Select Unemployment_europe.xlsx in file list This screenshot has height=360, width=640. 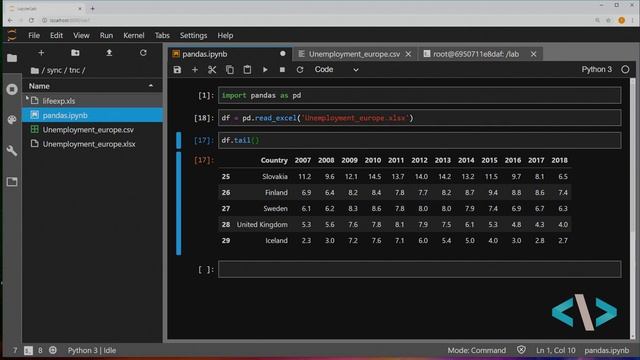point(93,144)
